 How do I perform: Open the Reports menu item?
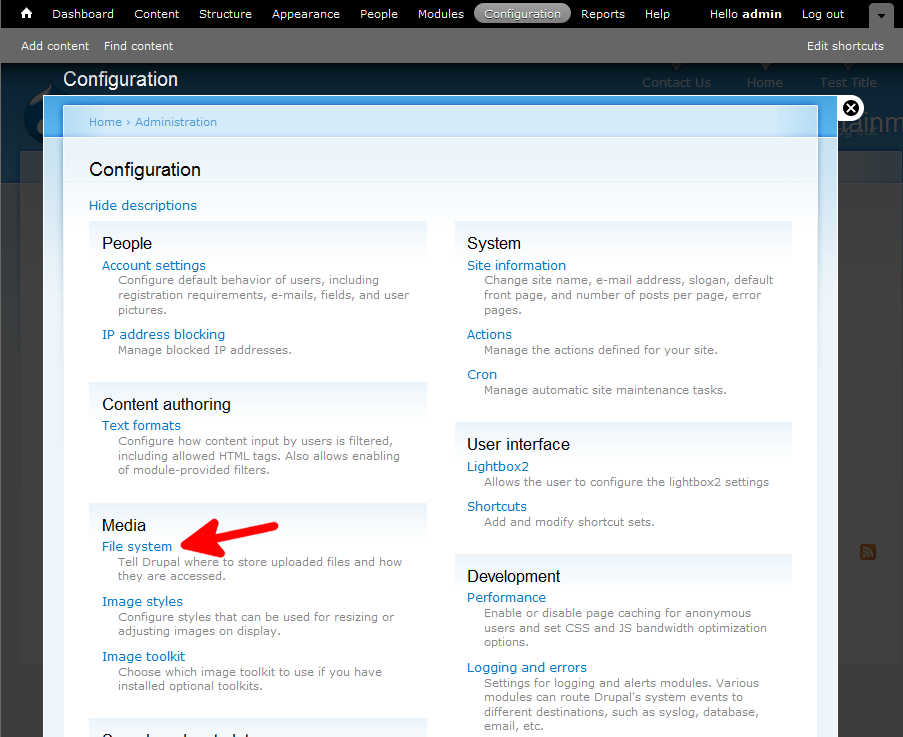(x=602, y=14)
